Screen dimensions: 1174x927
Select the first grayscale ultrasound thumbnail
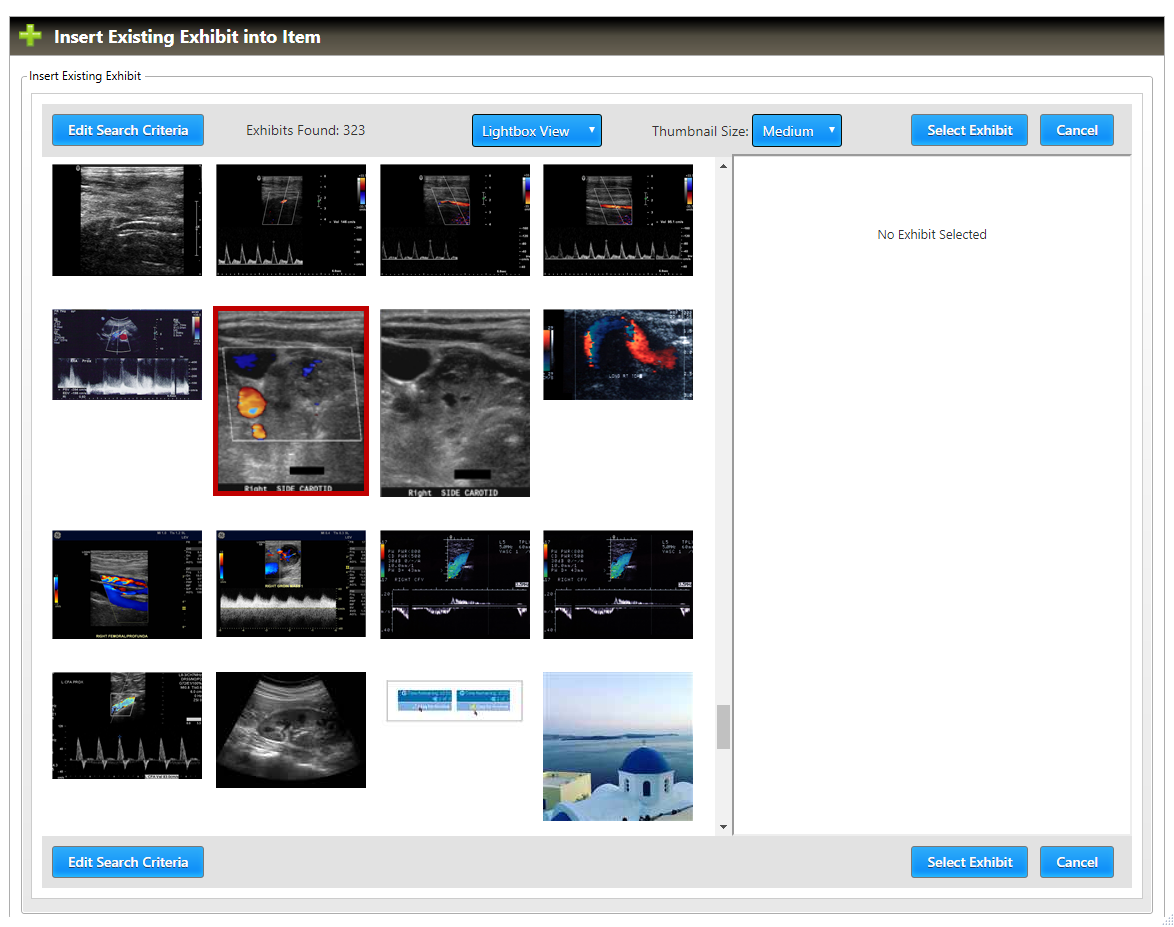[127, 220]
